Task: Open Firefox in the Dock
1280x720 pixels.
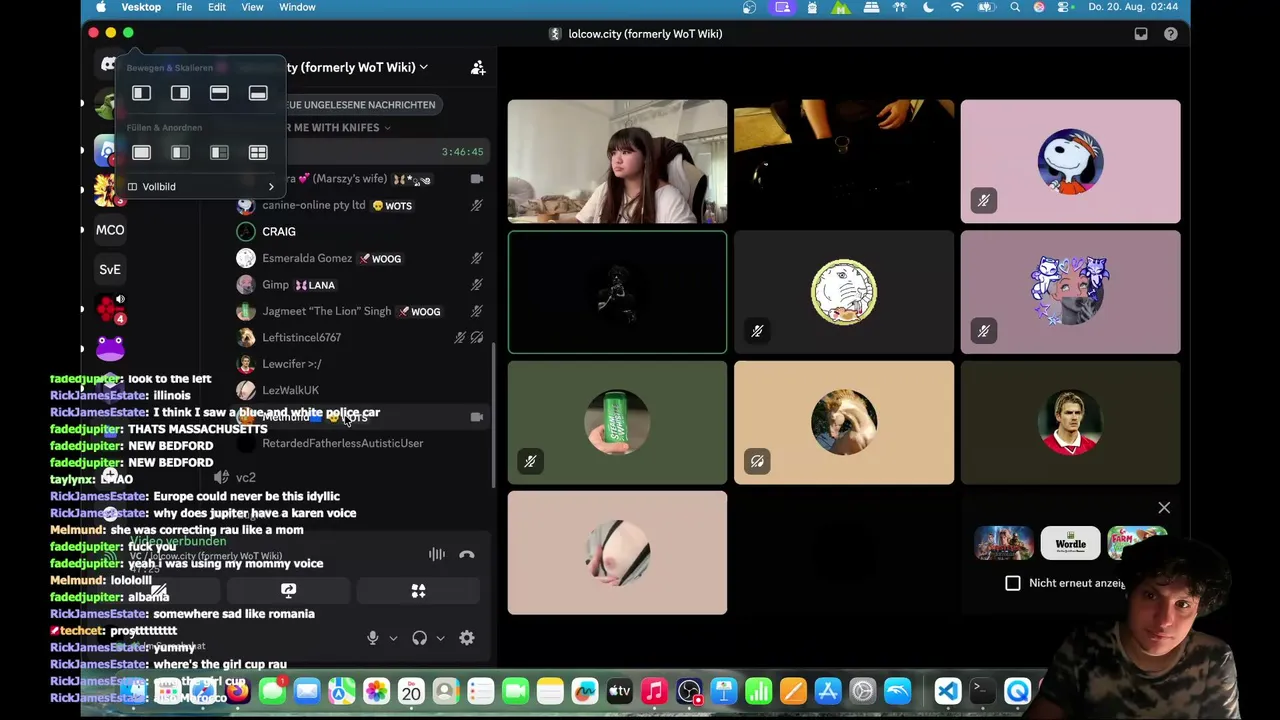Action: 237,691
